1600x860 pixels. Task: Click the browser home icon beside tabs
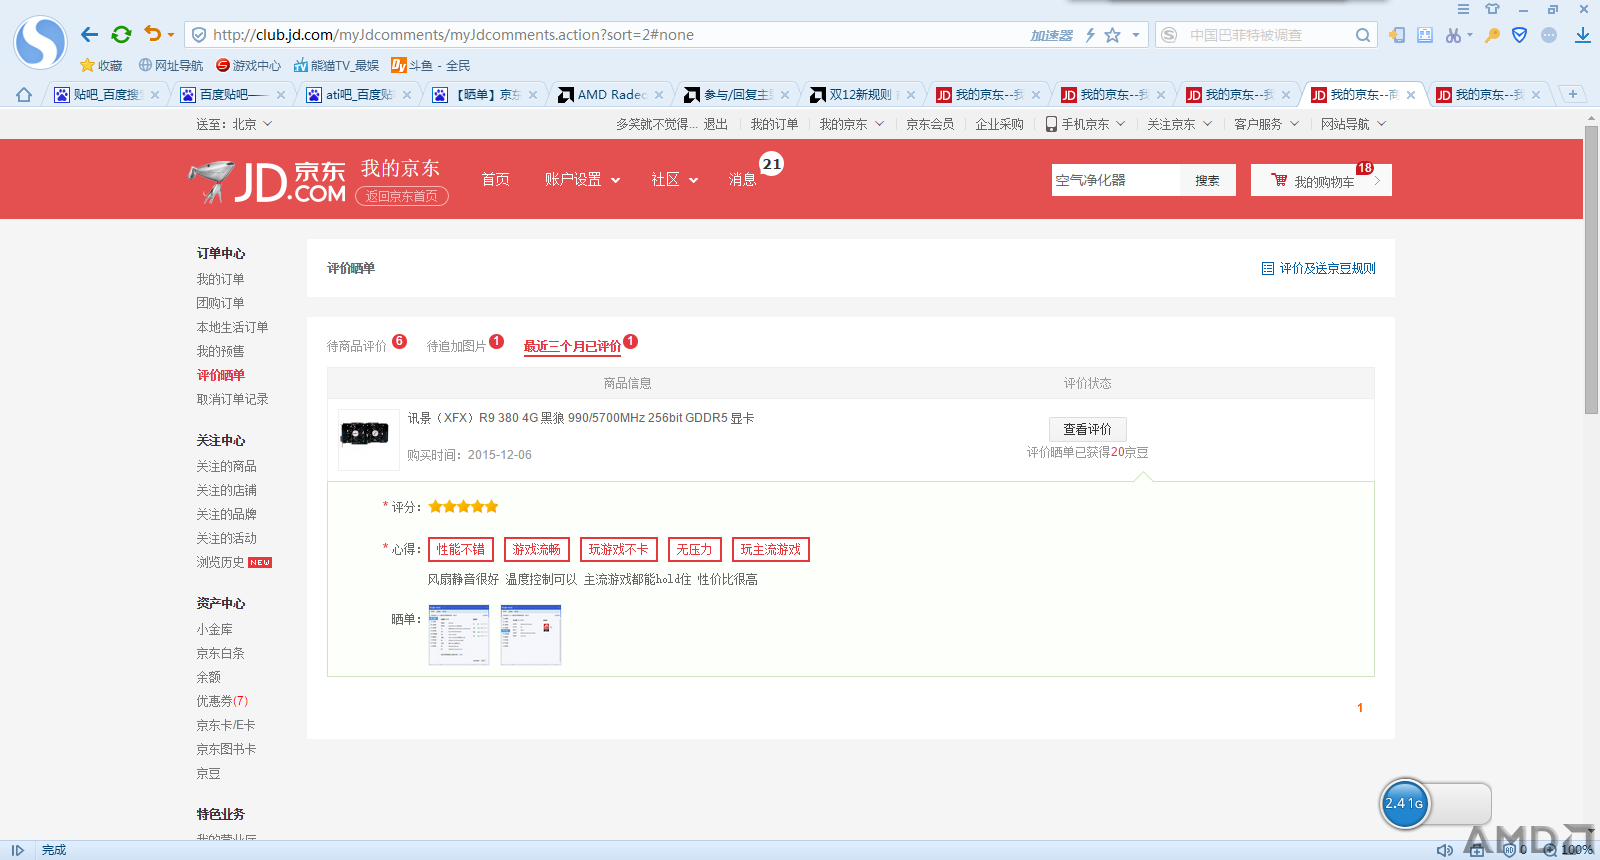[x=24, y=95]
